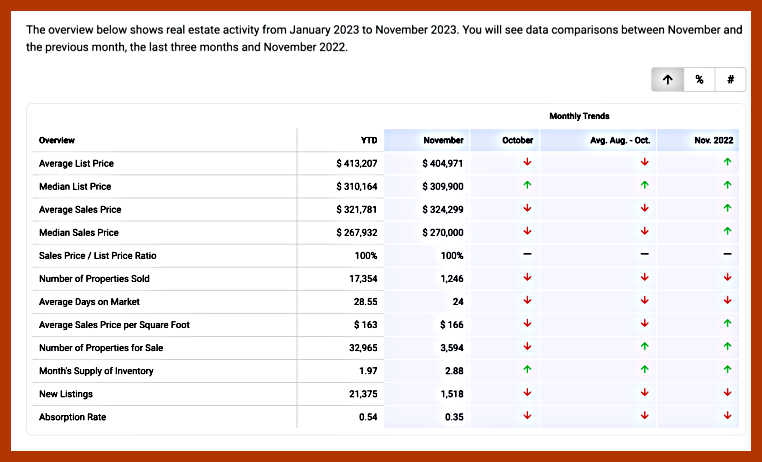Click October red arrow for Average List Price
Screen dimensions: 762x462
pyautogui.click(x=527, y=162)
